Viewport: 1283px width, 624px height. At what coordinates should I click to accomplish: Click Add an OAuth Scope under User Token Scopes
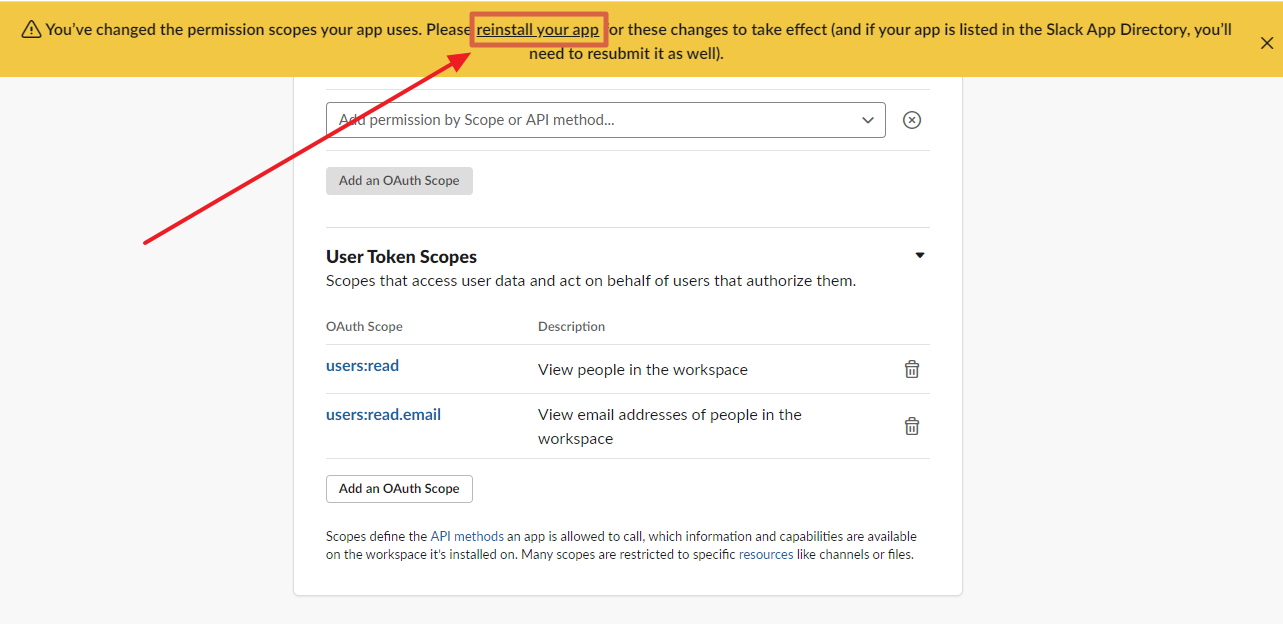pyautogui.click(x=399, y=489)
